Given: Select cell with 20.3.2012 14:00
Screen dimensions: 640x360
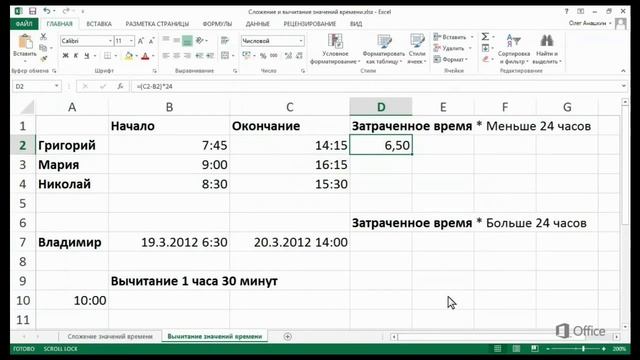Looking at the screenshot, I should [x=290, y=242].
